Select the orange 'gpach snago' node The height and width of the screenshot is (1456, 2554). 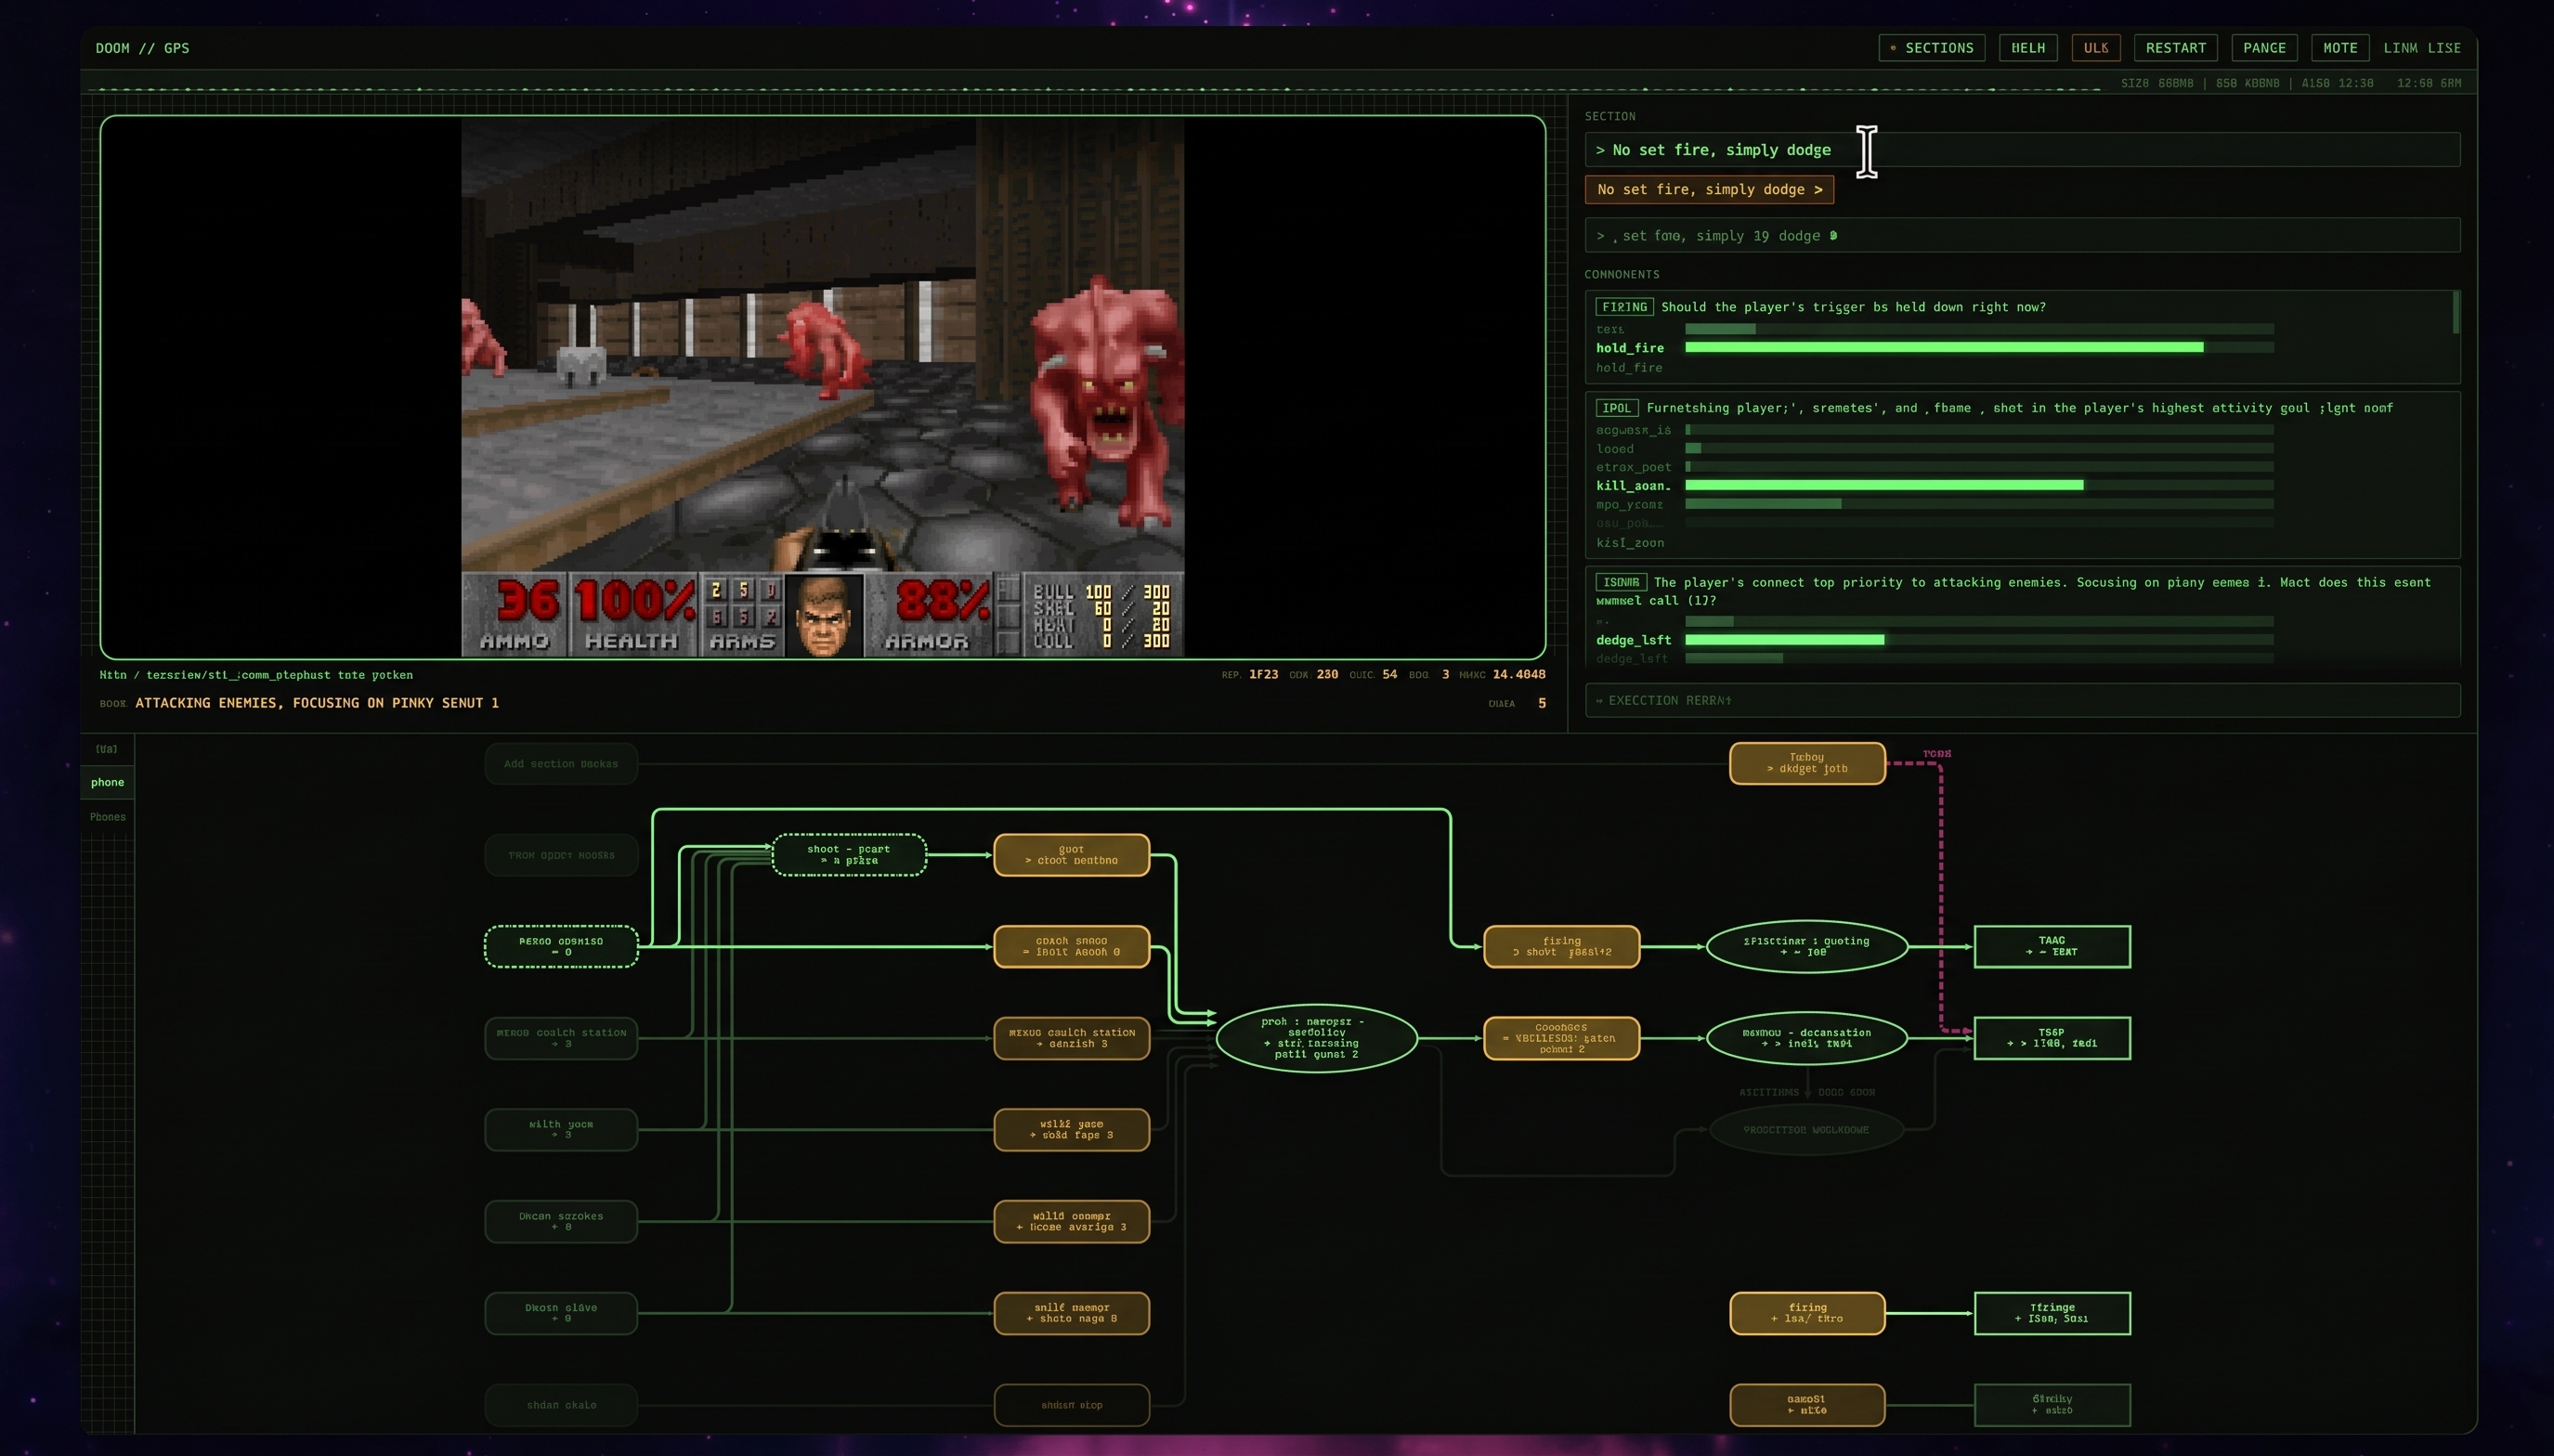1071,947
